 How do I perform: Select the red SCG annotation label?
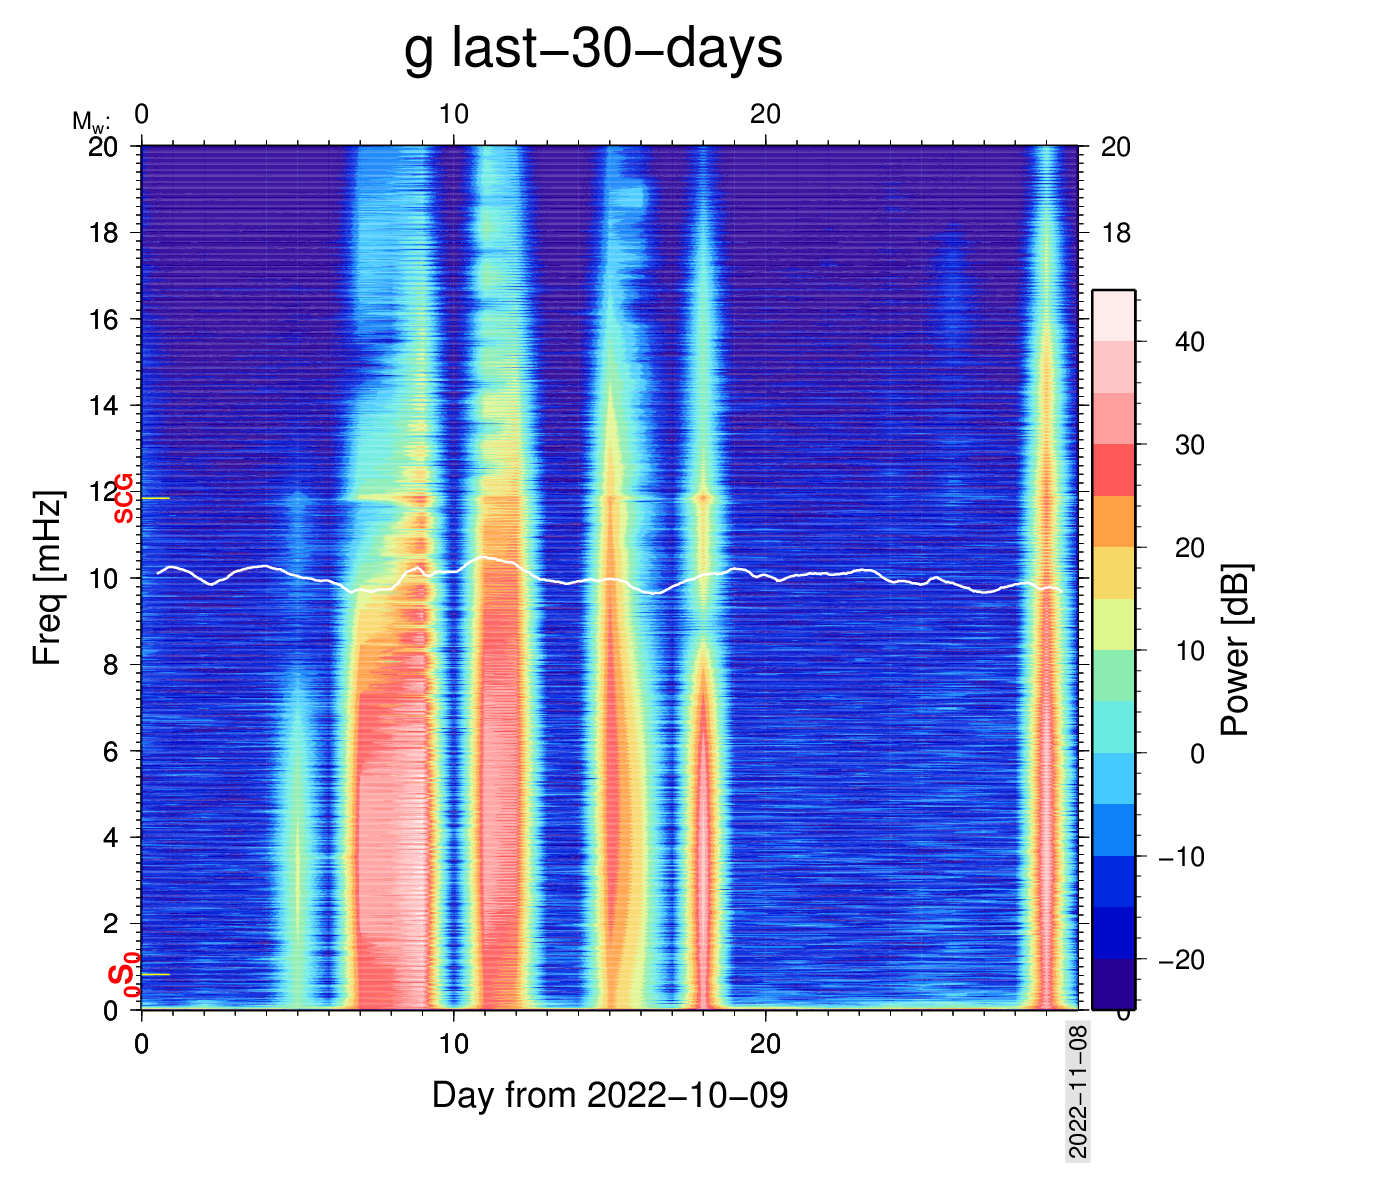[123, 498]
